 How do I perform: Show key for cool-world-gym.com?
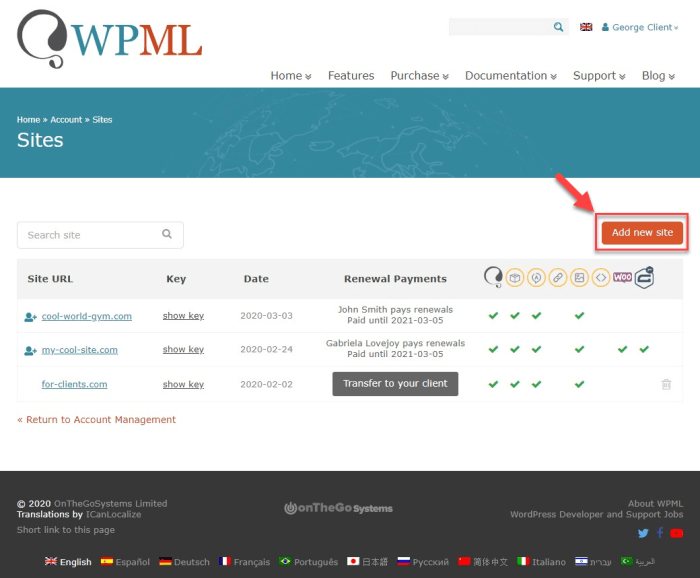(x=183, y=316)
